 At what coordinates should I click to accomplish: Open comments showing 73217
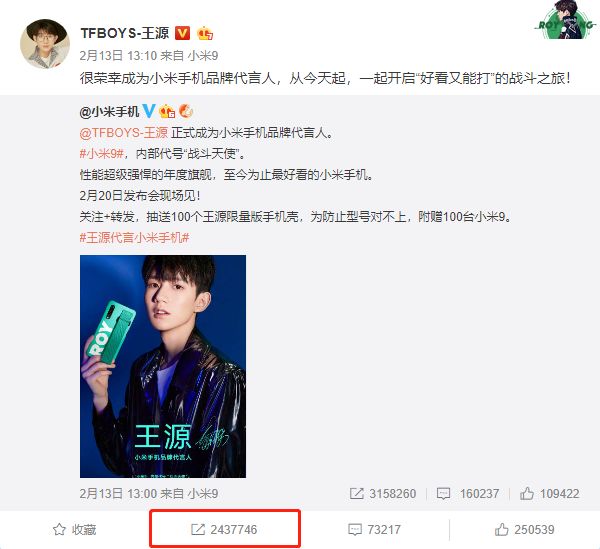coord(374,529)
